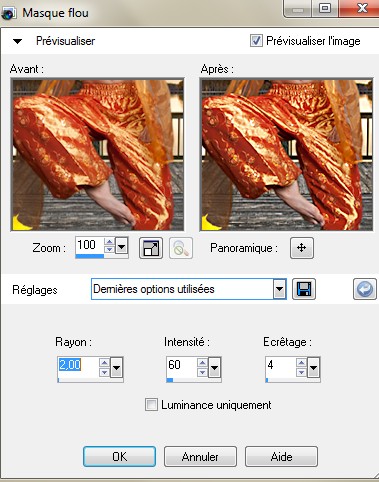Click the fit-to-window preview icon
The height and width of the screenshot is (482, 379).
point(151,248)
